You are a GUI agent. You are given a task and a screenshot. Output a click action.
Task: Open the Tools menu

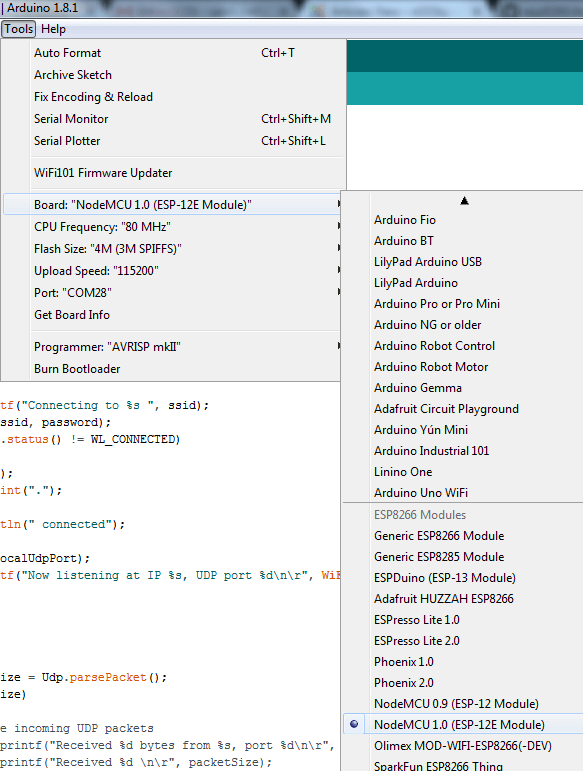point(19,29)
